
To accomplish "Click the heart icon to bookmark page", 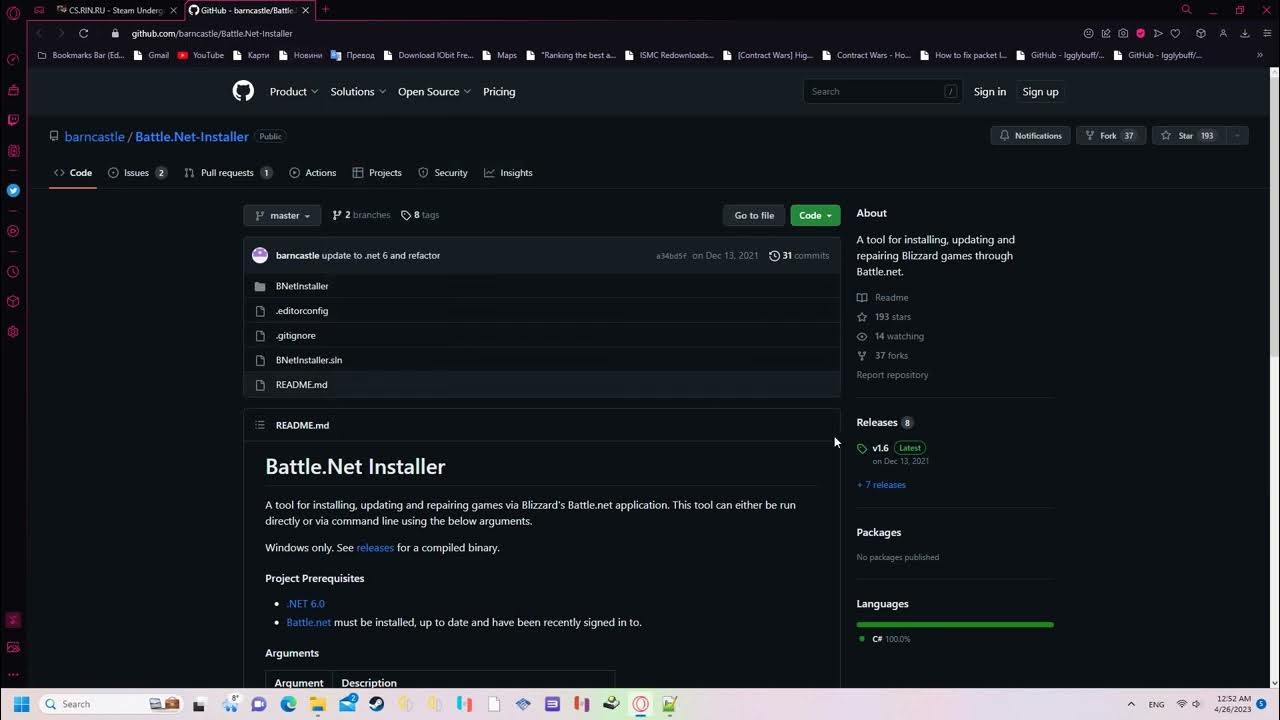I will (1175, 33).
